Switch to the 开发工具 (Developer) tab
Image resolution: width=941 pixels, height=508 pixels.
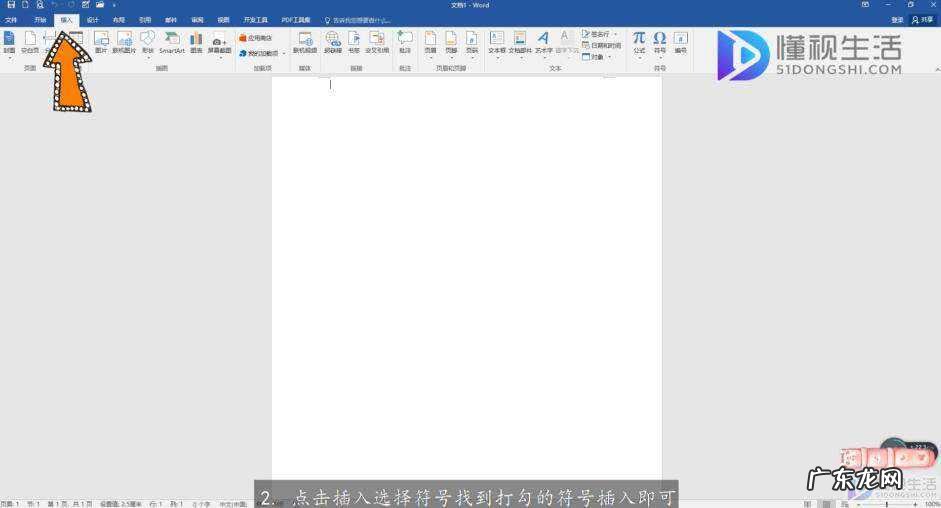click(x=256, y=20)
